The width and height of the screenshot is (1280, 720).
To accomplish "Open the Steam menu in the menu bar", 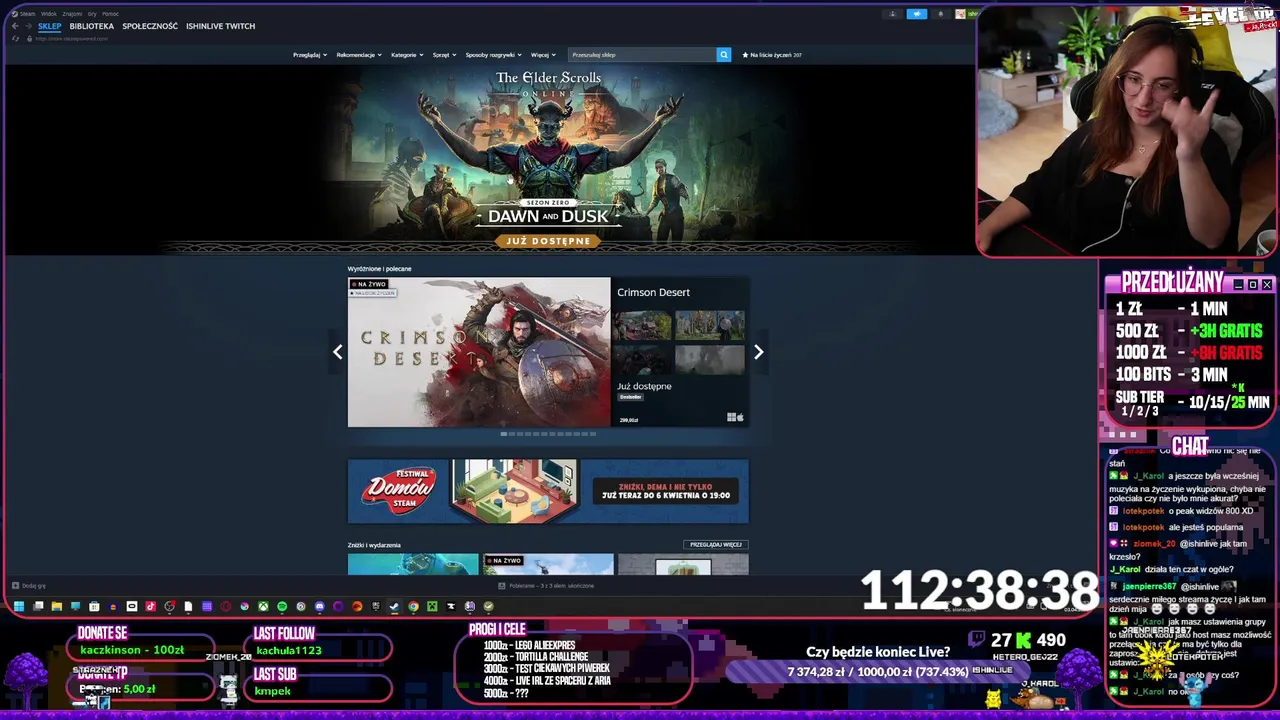I will 27,14.
